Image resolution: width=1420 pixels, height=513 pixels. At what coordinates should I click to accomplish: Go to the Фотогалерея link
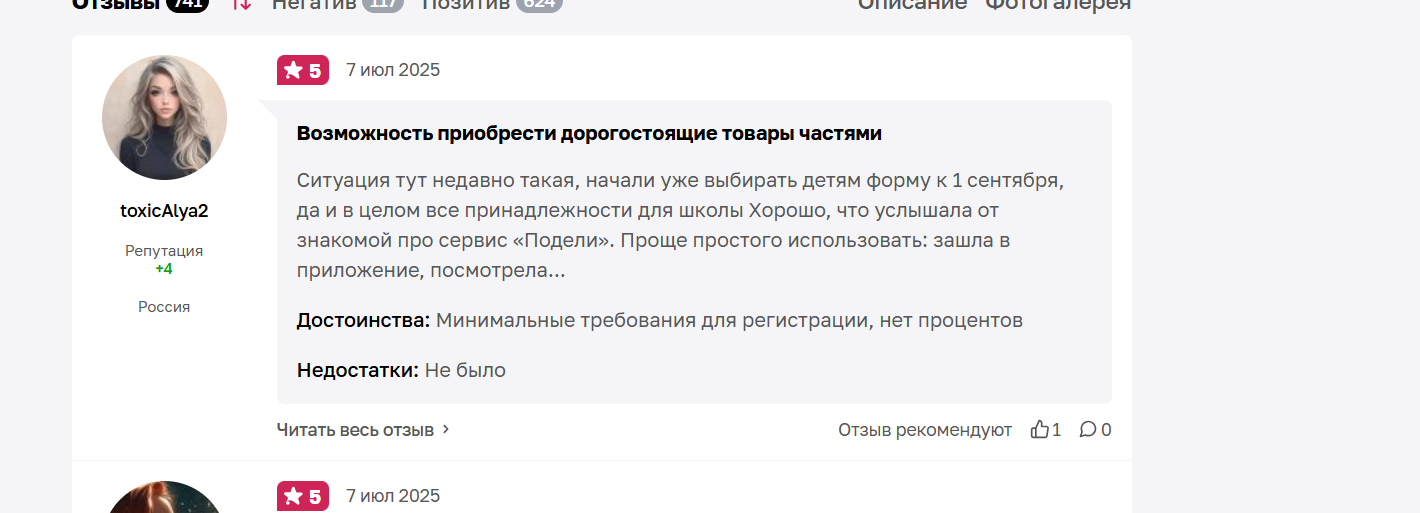[1058, 4]
